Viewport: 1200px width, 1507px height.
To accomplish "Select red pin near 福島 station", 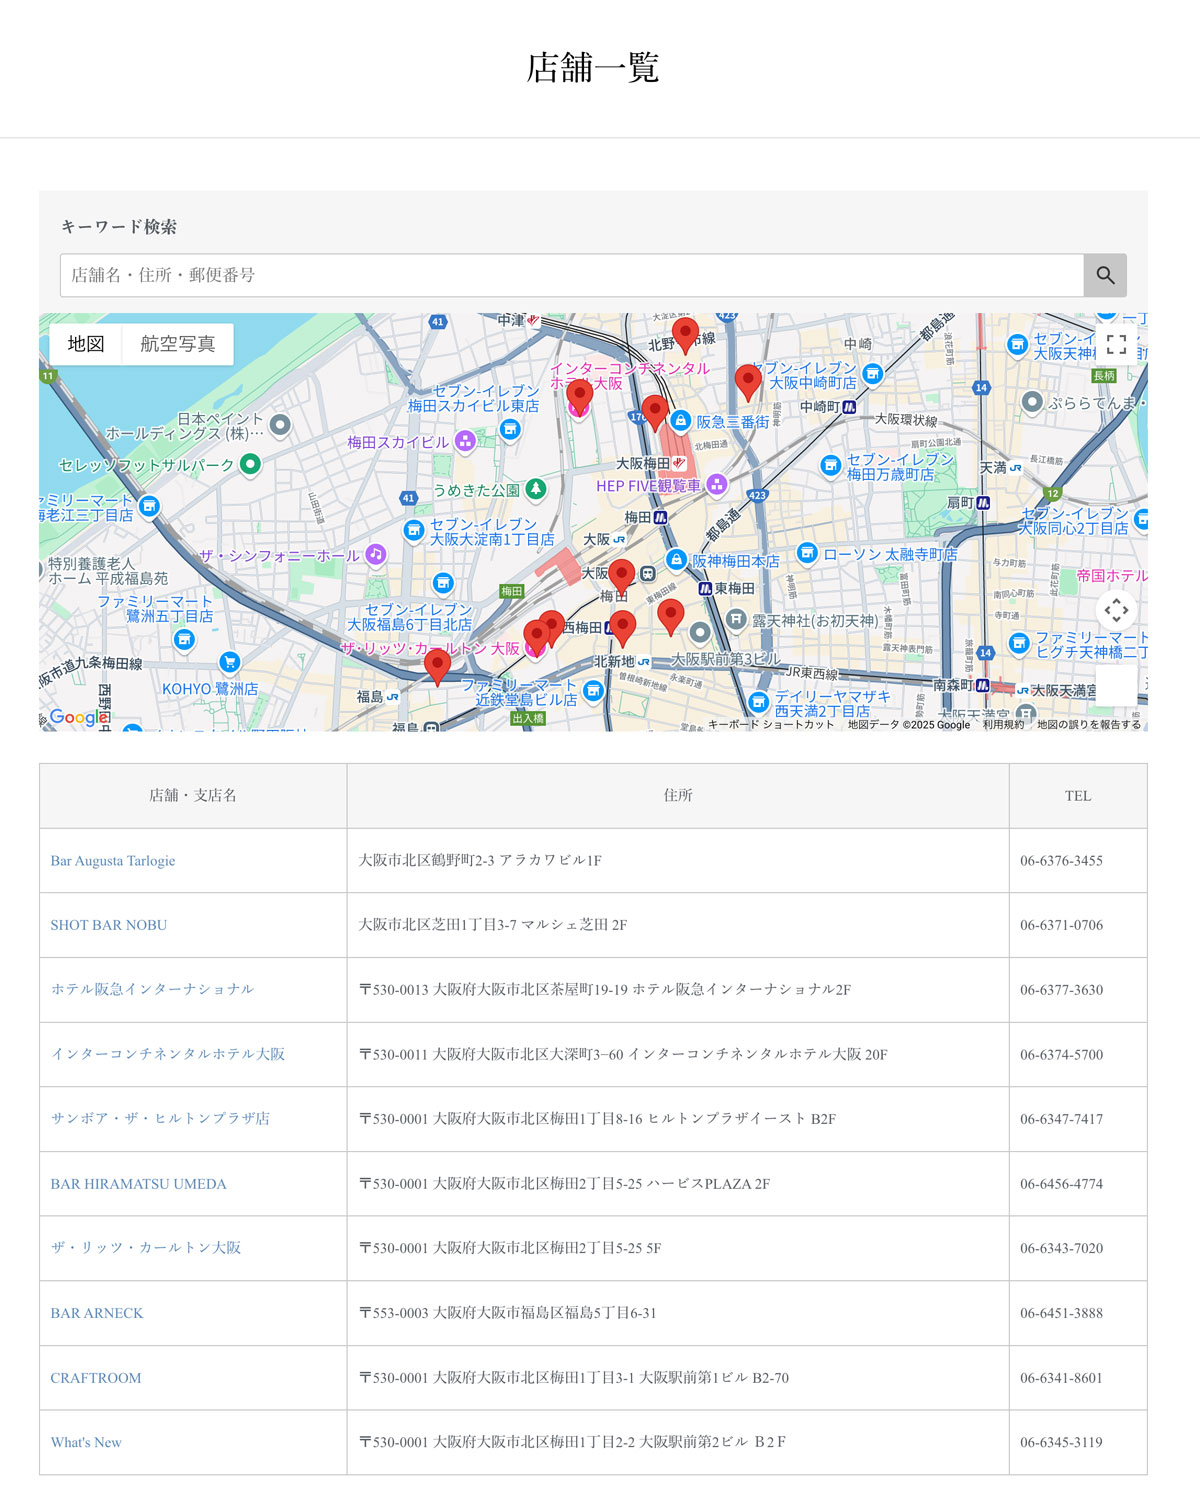I will [437, 666].
